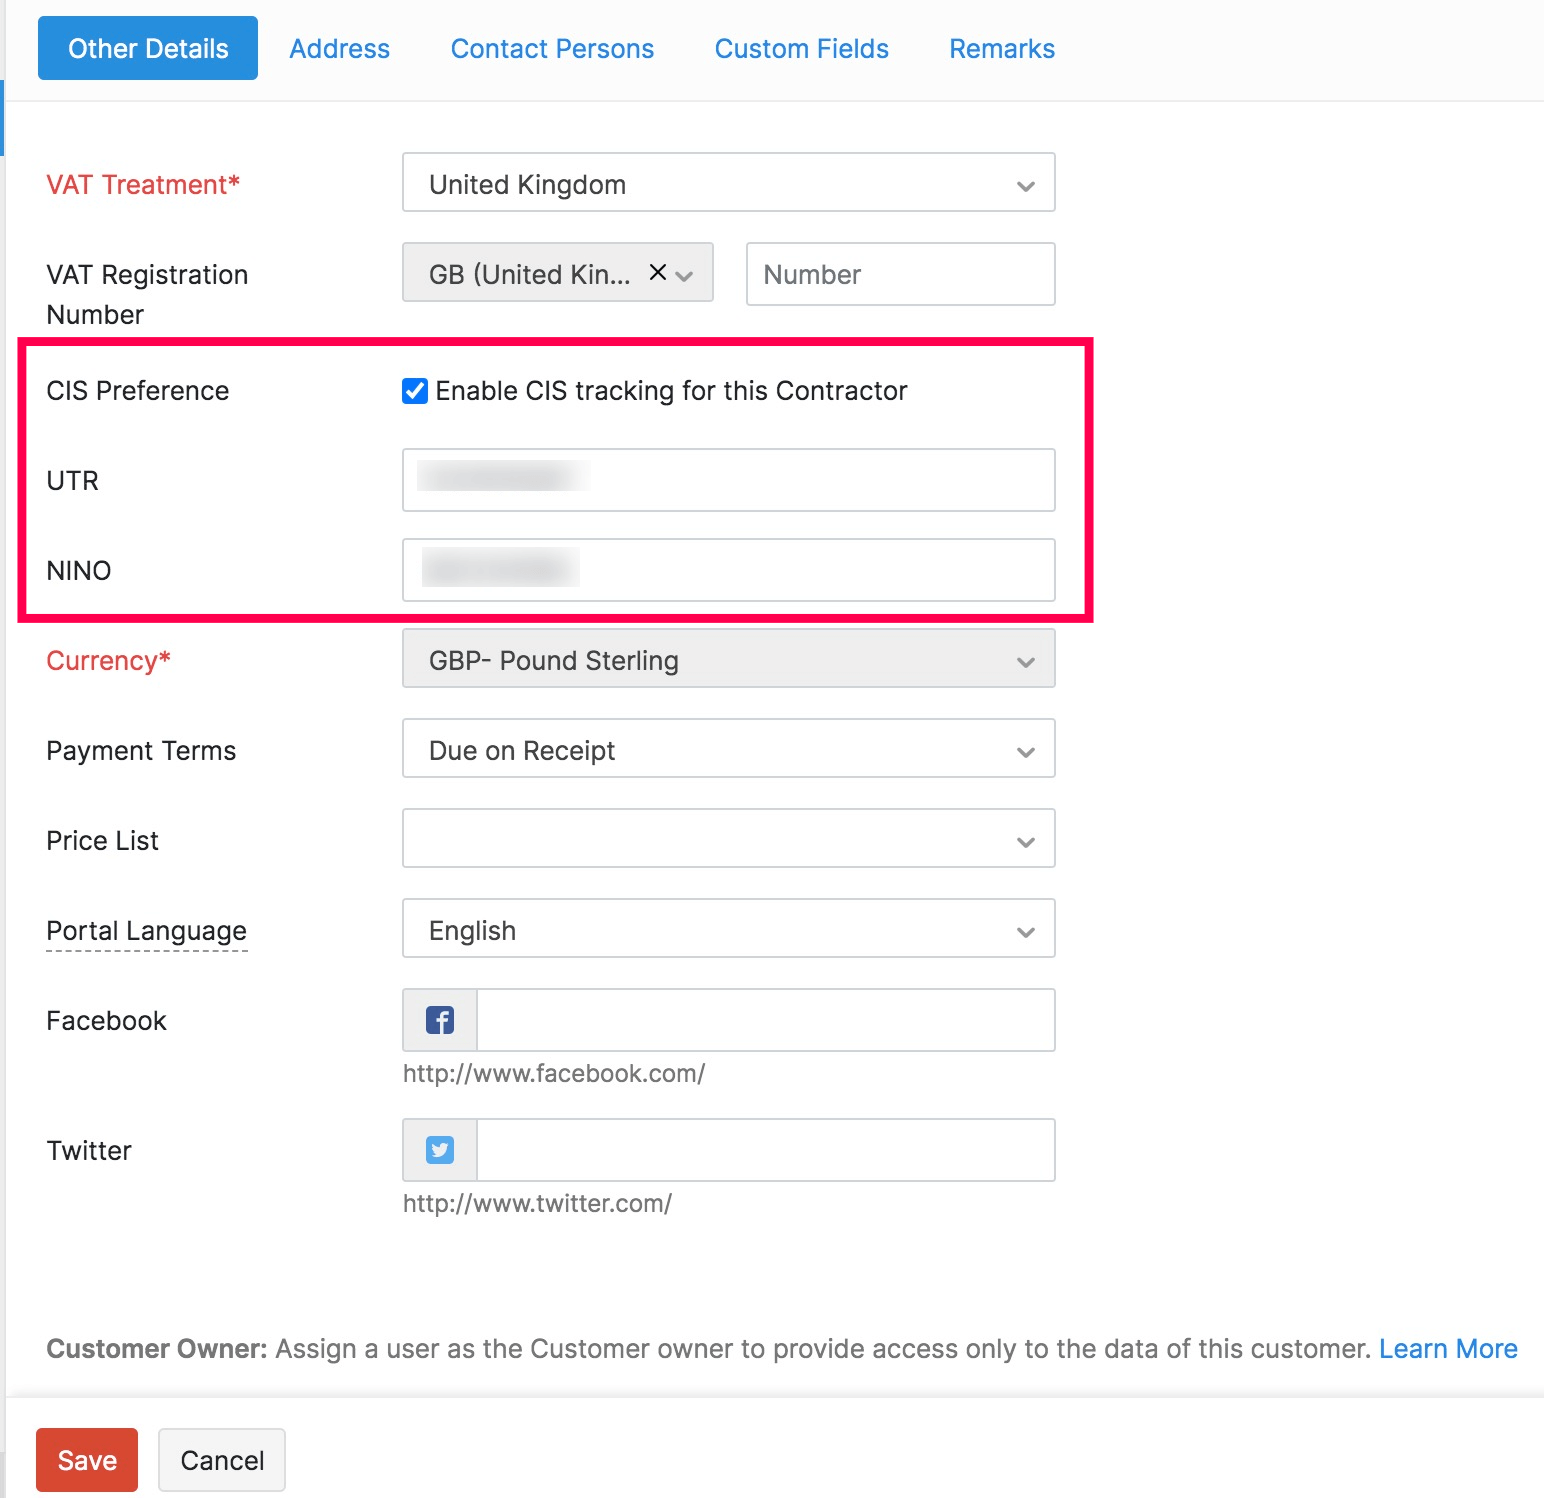Screen dimensions: 1544x1498
Task: Open the Portal Language dropdown
Action: (728, 929)
